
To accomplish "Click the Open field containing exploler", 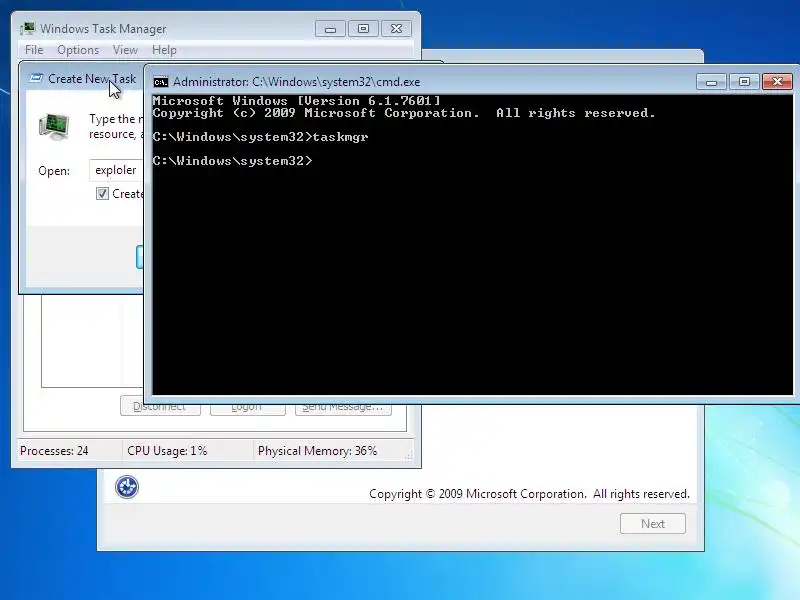I will [x=117, y=170].
